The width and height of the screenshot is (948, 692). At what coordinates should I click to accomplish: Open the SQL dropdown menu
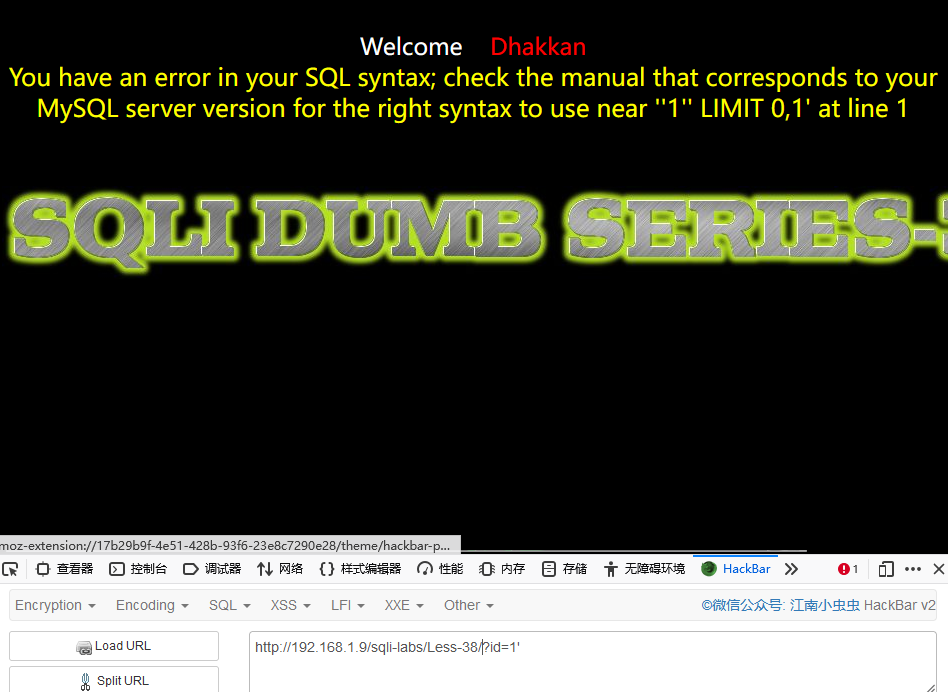point(229,605)
